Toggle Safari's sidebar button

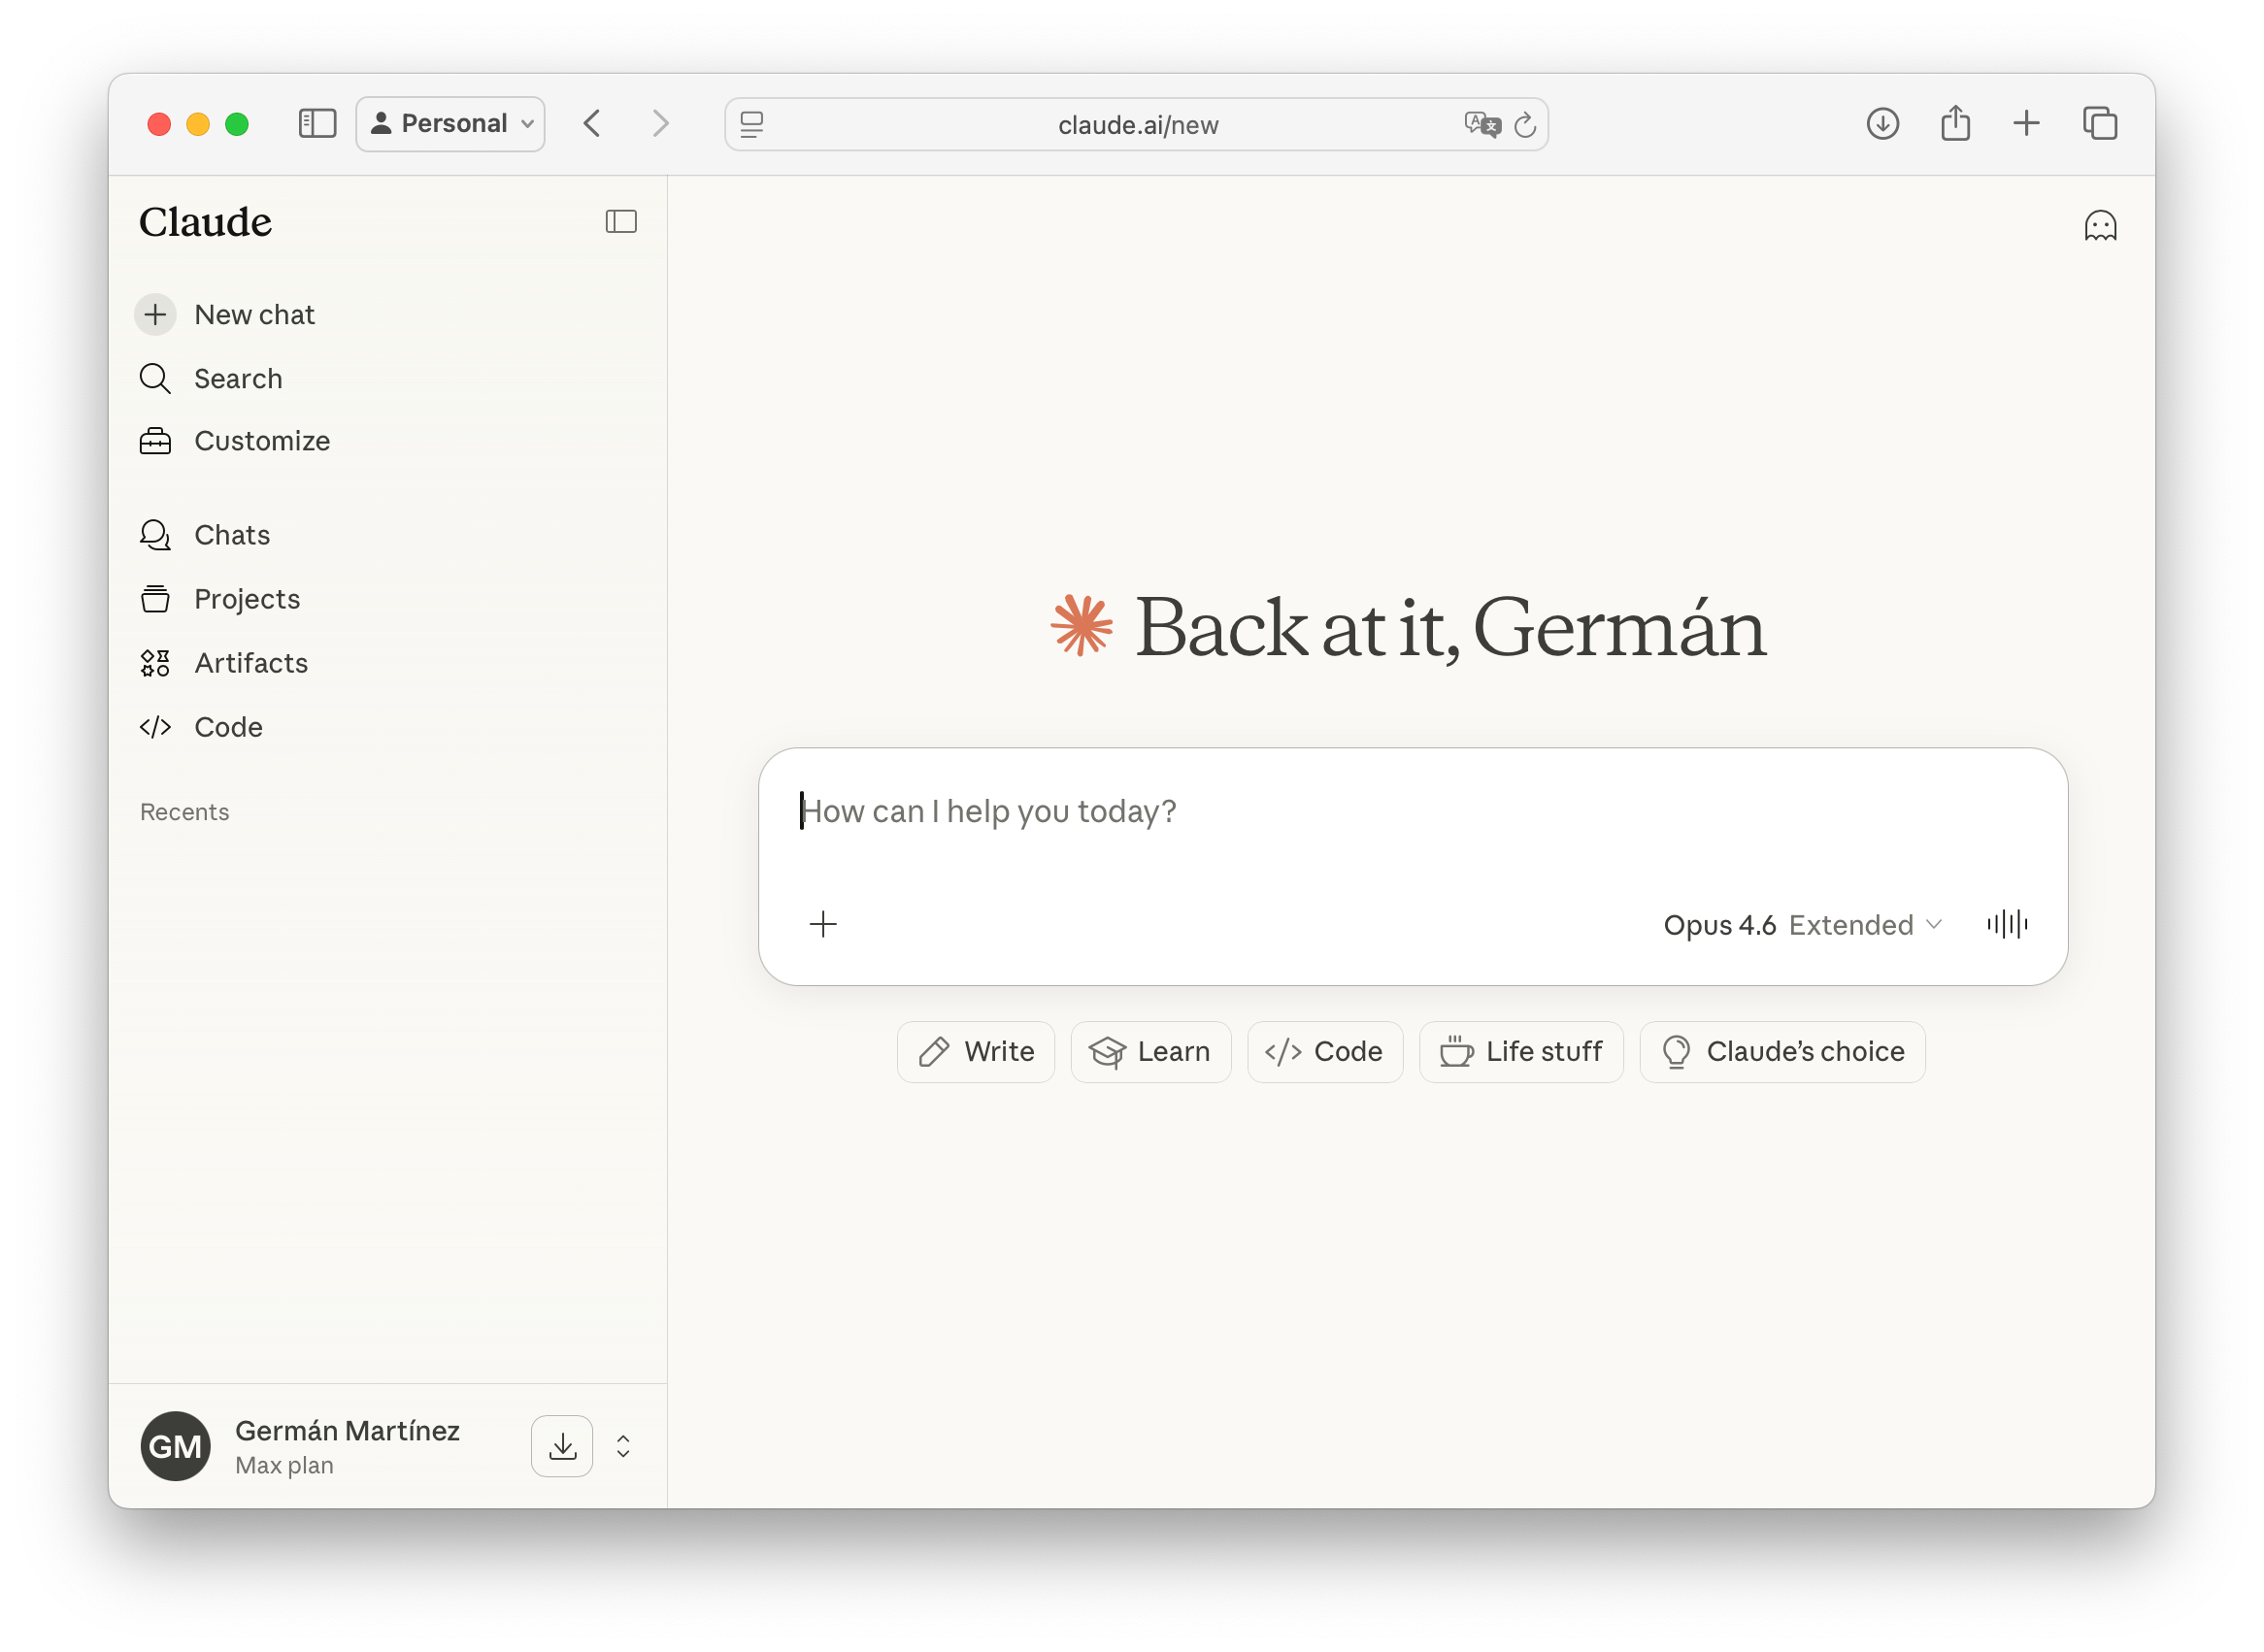(x=317, y=123)
